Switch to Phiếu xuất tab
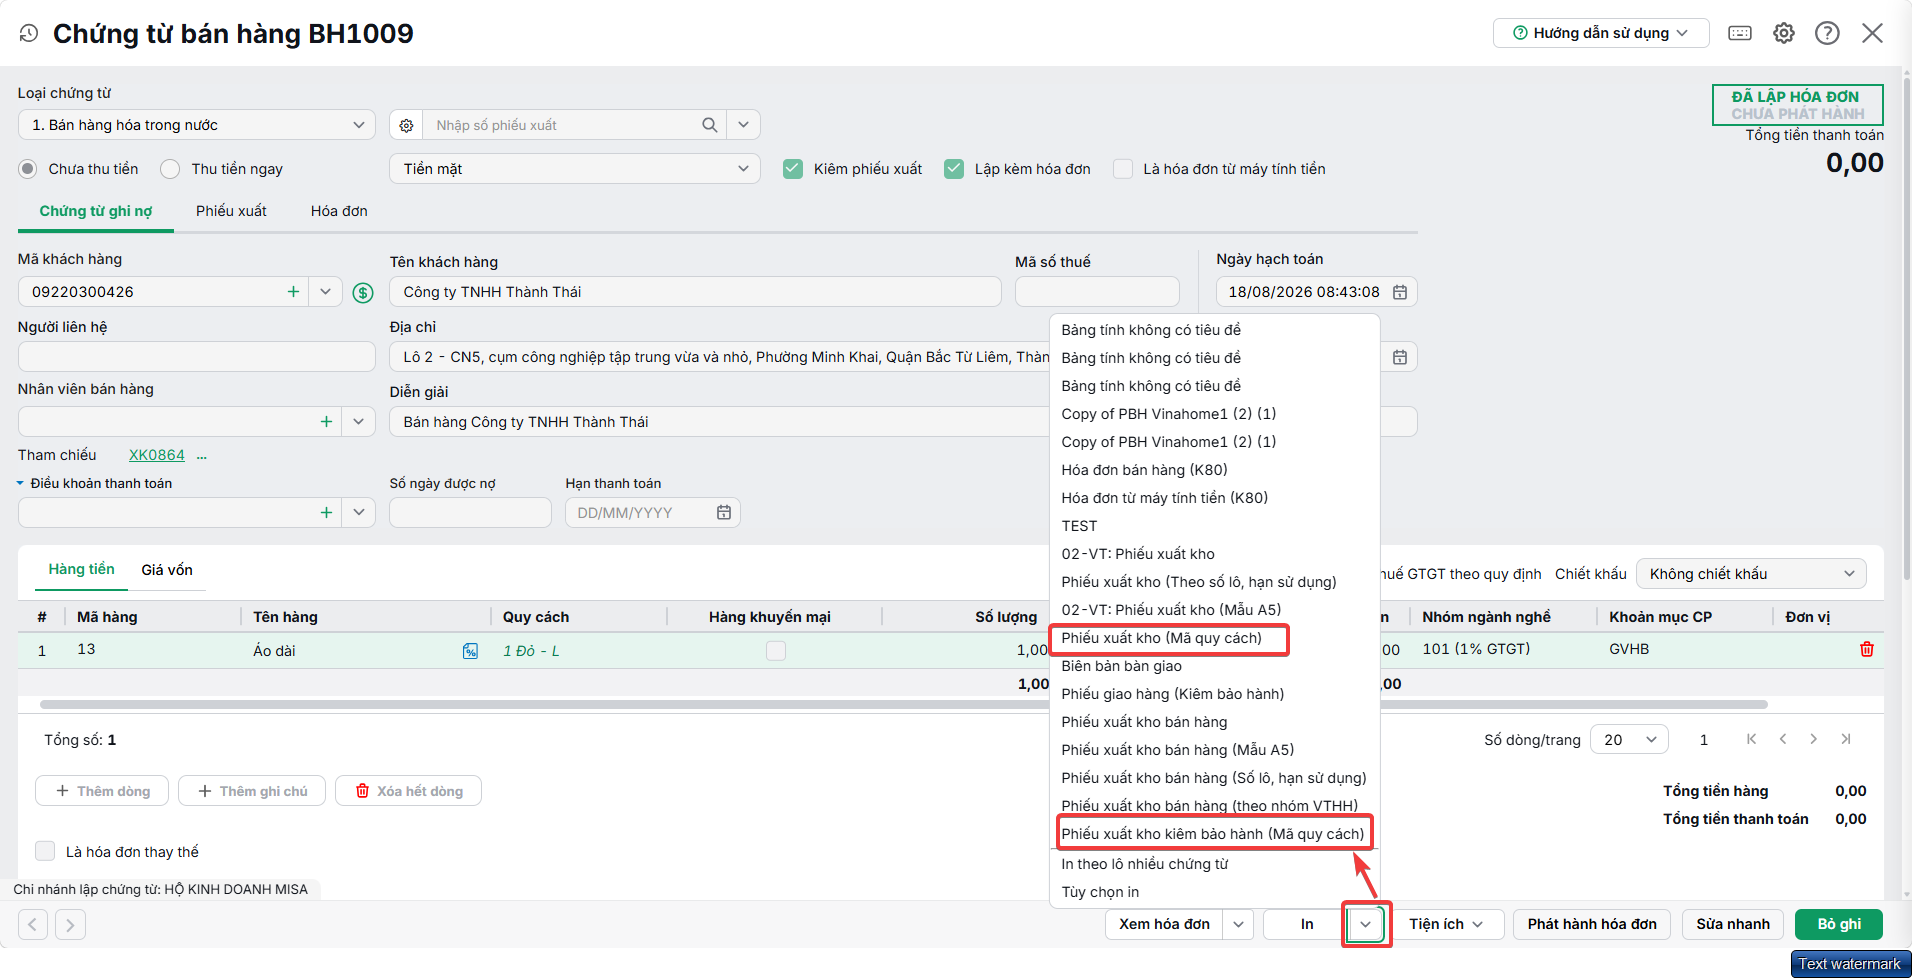Image resolution: width=1912 pixels, height=978 pixels. [x=231, y=211]
